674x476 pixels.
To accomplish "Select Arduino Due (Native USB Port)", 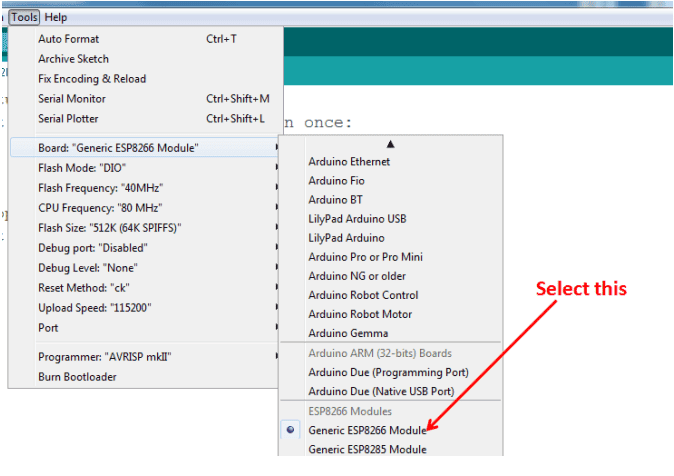I will [x=391, y=391].
